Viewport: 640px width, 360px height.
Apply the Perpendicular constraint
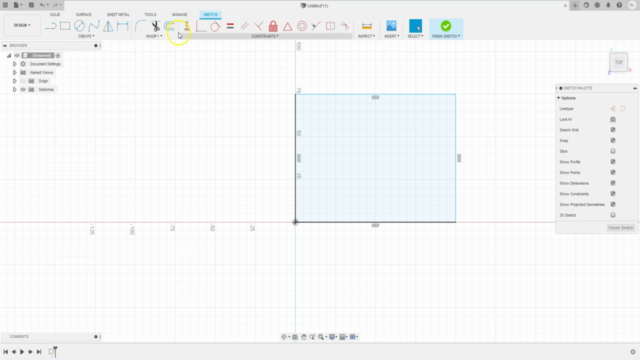[259, 26]
